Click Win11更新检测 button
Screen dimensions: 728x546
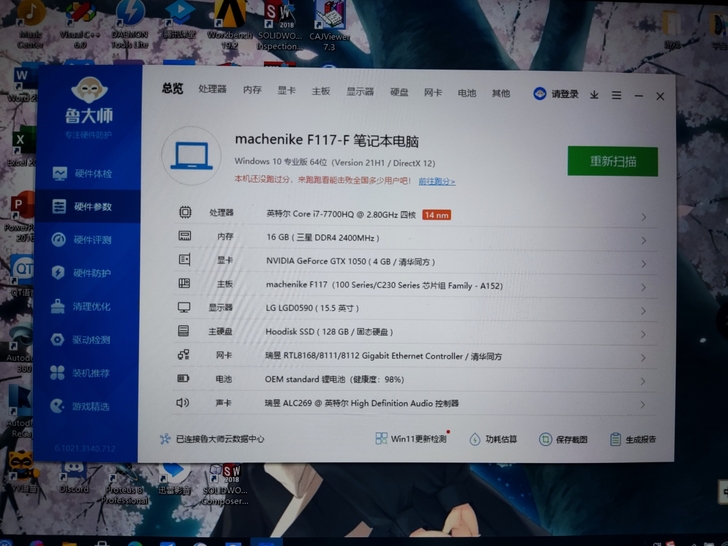coord(411,438)
